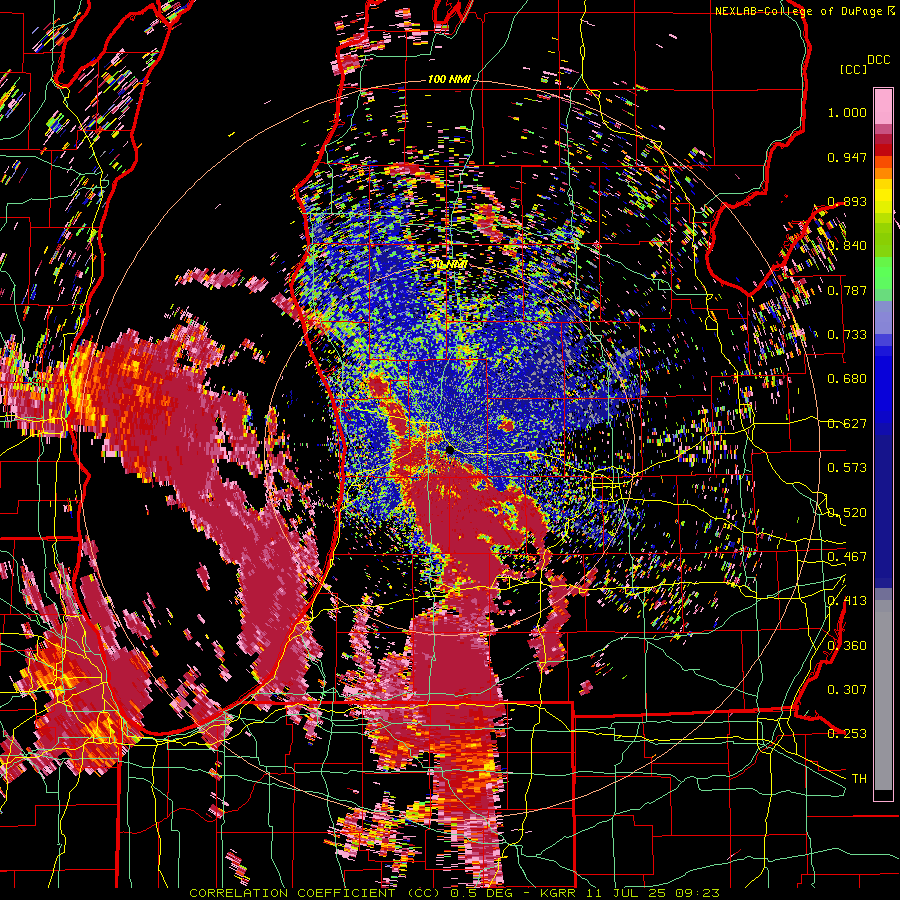This screenshot has width=900, height=900.
Task: Click the 0.360 value on the scale
Action: [847, 646]
